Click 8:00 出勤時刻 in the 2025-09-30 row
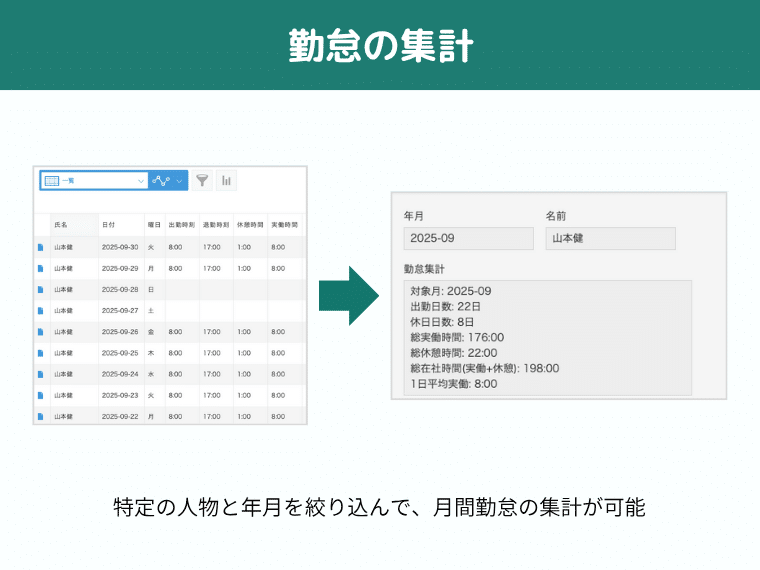The image size is (760, 570). (x=175, y=247)
